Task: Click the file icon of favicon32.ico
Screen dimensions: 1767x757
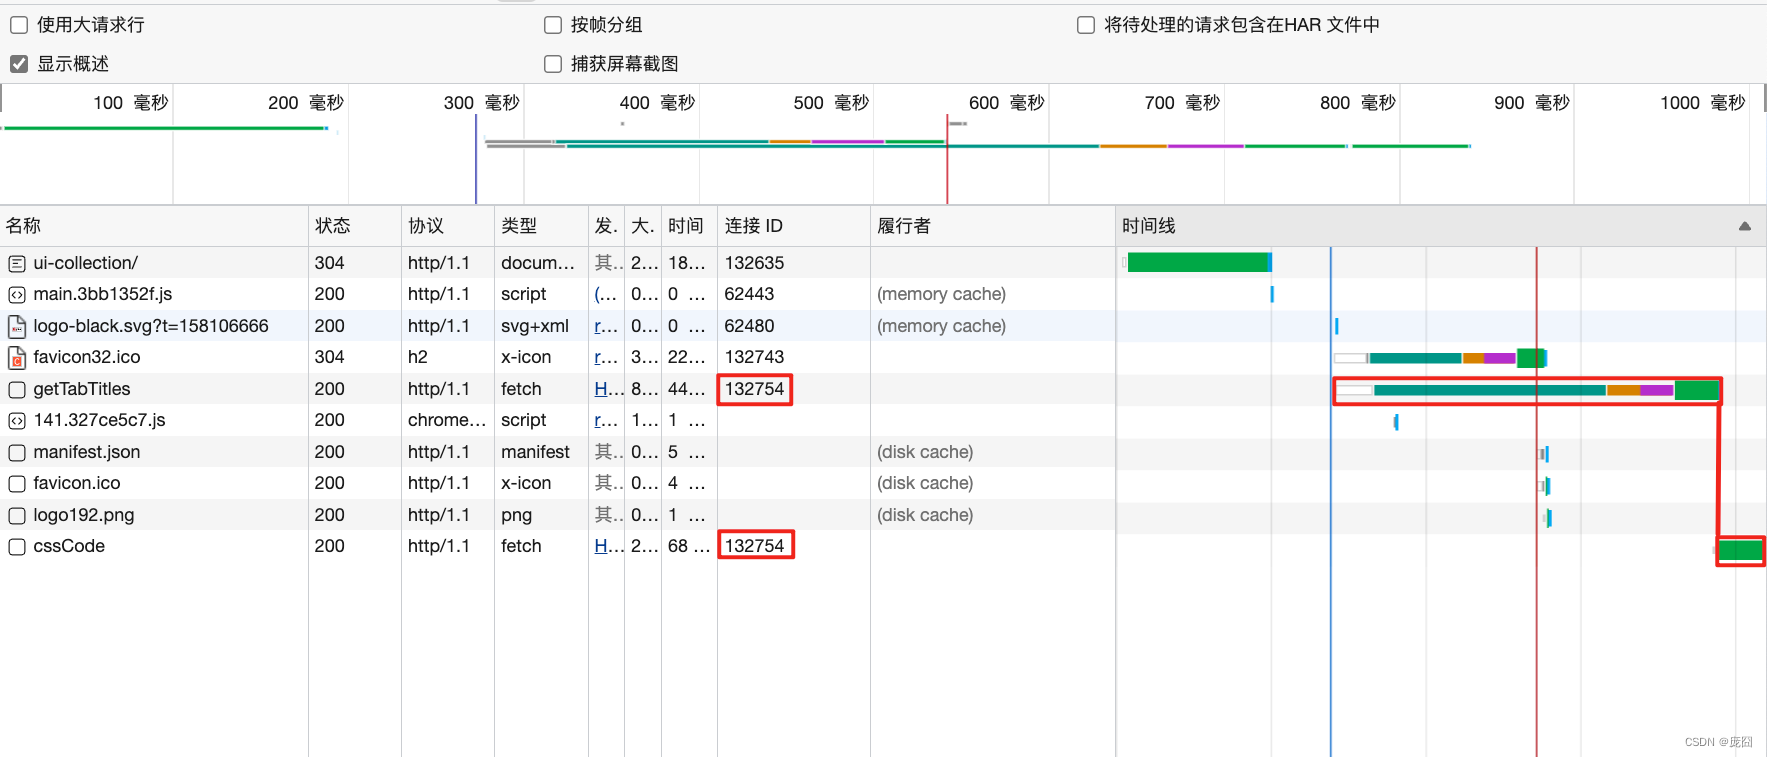Action: [17, 357]
